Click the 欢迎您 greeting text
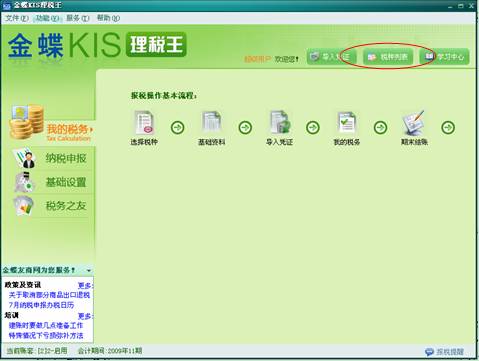 point(287,59)
